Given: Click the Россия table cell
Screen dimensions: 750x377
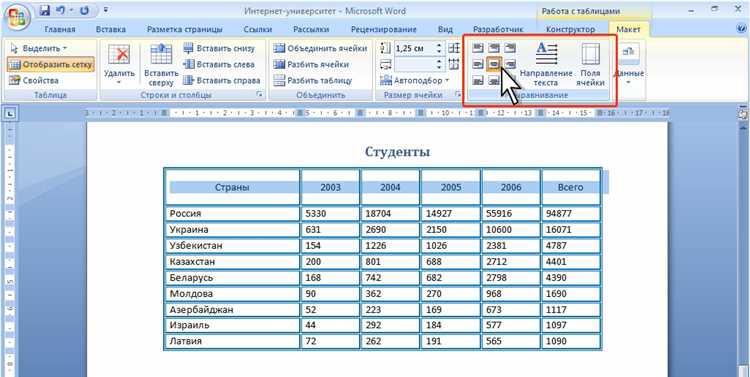Looking at the screenshot, I should (232, 213).
